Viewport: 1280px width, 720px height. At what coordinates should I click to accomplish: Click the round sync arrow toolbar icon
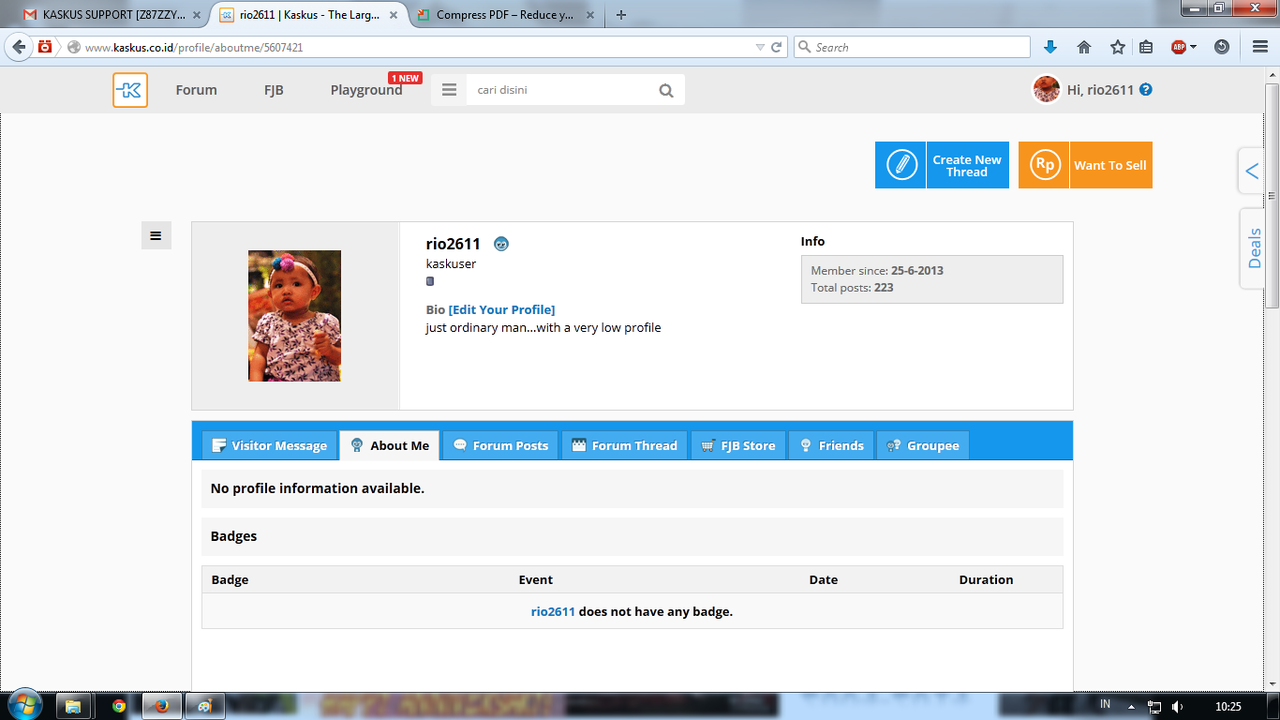[1222, 47]
